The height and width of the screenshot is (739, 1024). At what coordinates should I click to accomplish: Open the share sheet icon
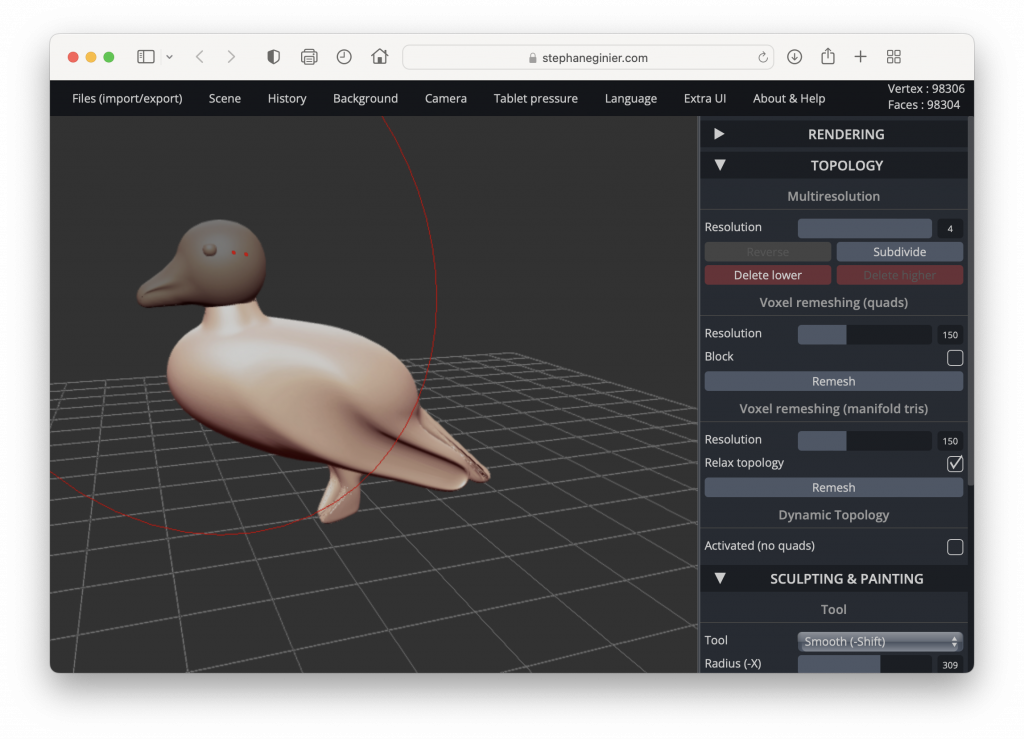[x=827, y=56]
